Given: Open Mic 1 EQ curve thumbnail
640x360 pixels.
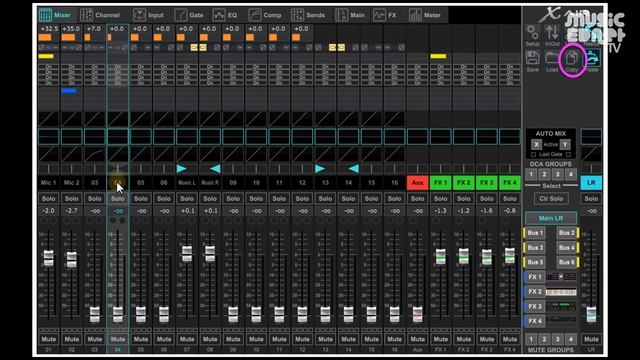Looking at the screenshot, I should tap(49, 136).
